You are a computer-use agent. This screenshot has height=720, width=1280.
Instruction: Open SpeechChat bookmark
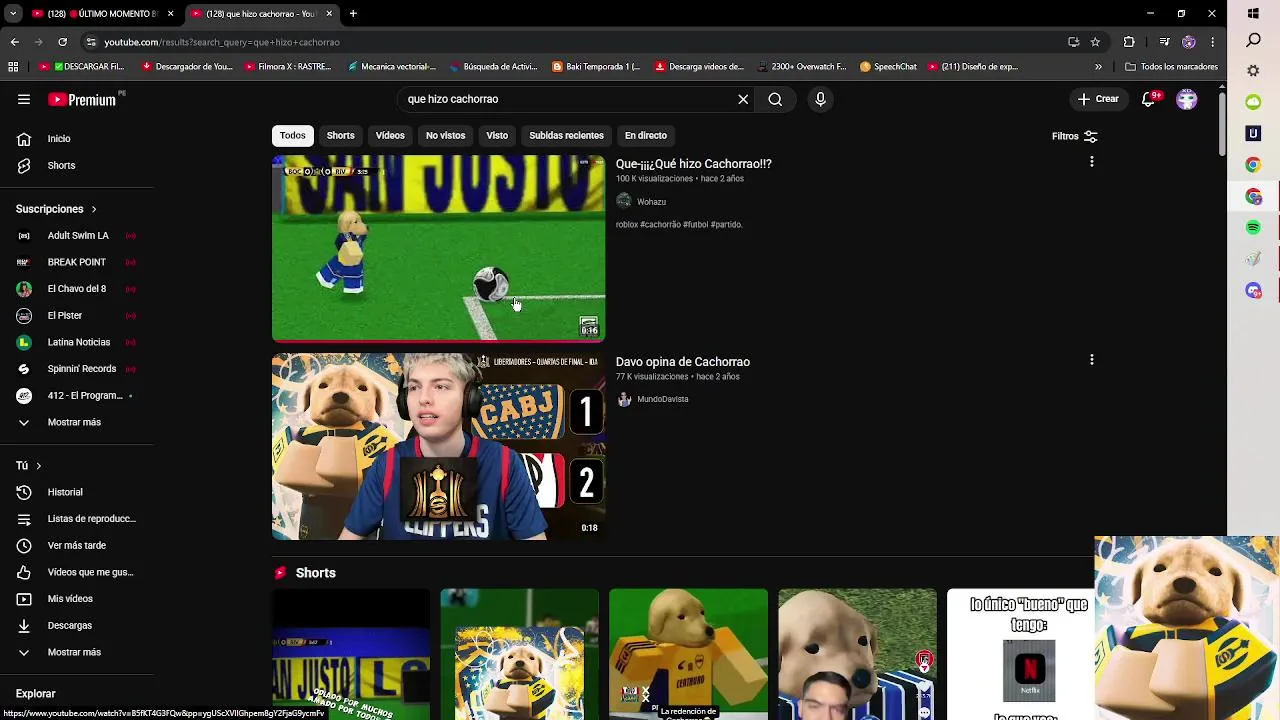tap(888, 67)
